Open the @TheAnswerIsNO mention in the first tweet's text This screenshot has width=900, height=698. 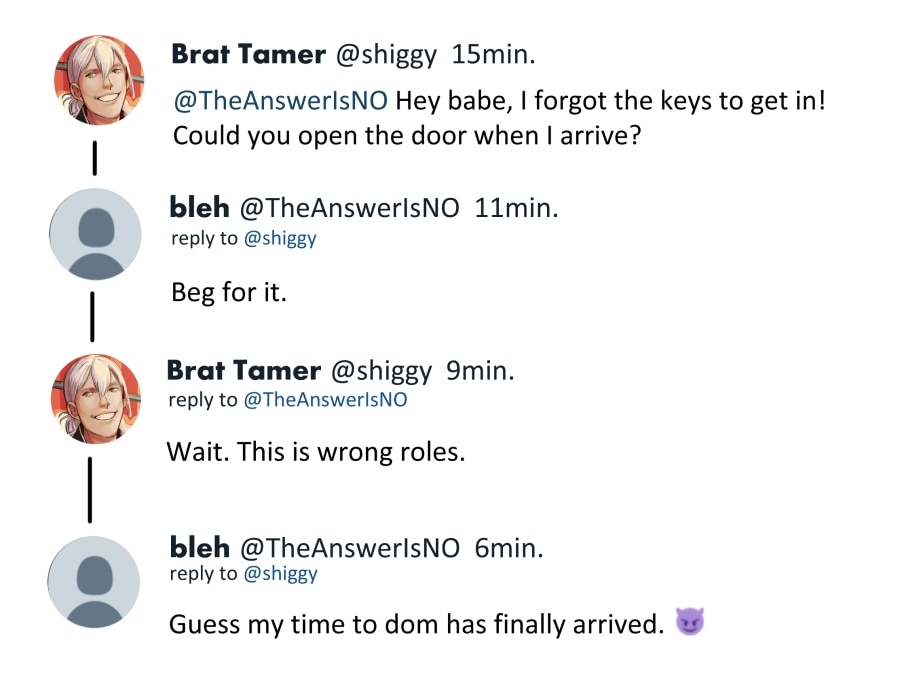pos(280,102)
